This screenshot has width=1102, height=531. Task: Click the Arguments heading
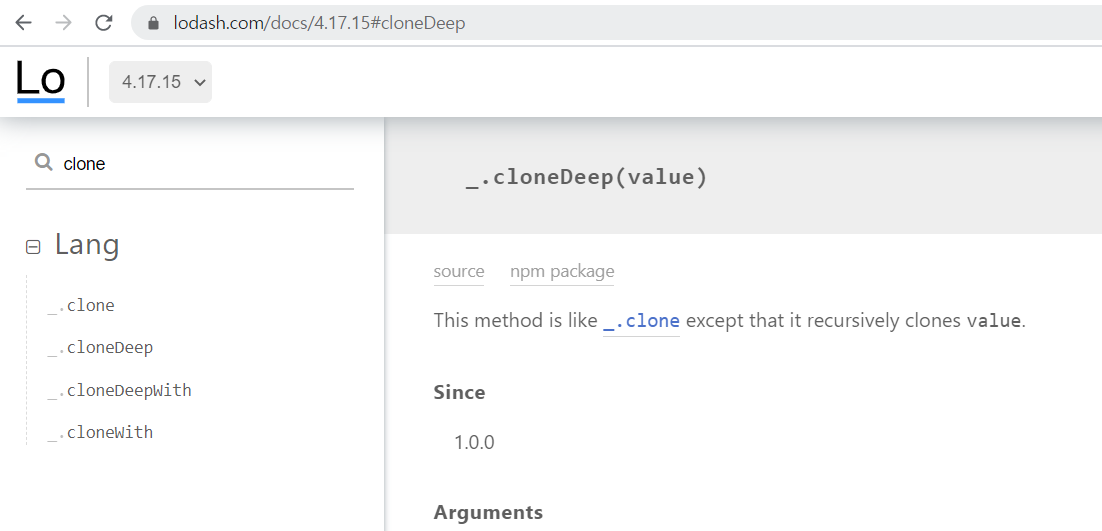tap(488, 512)
